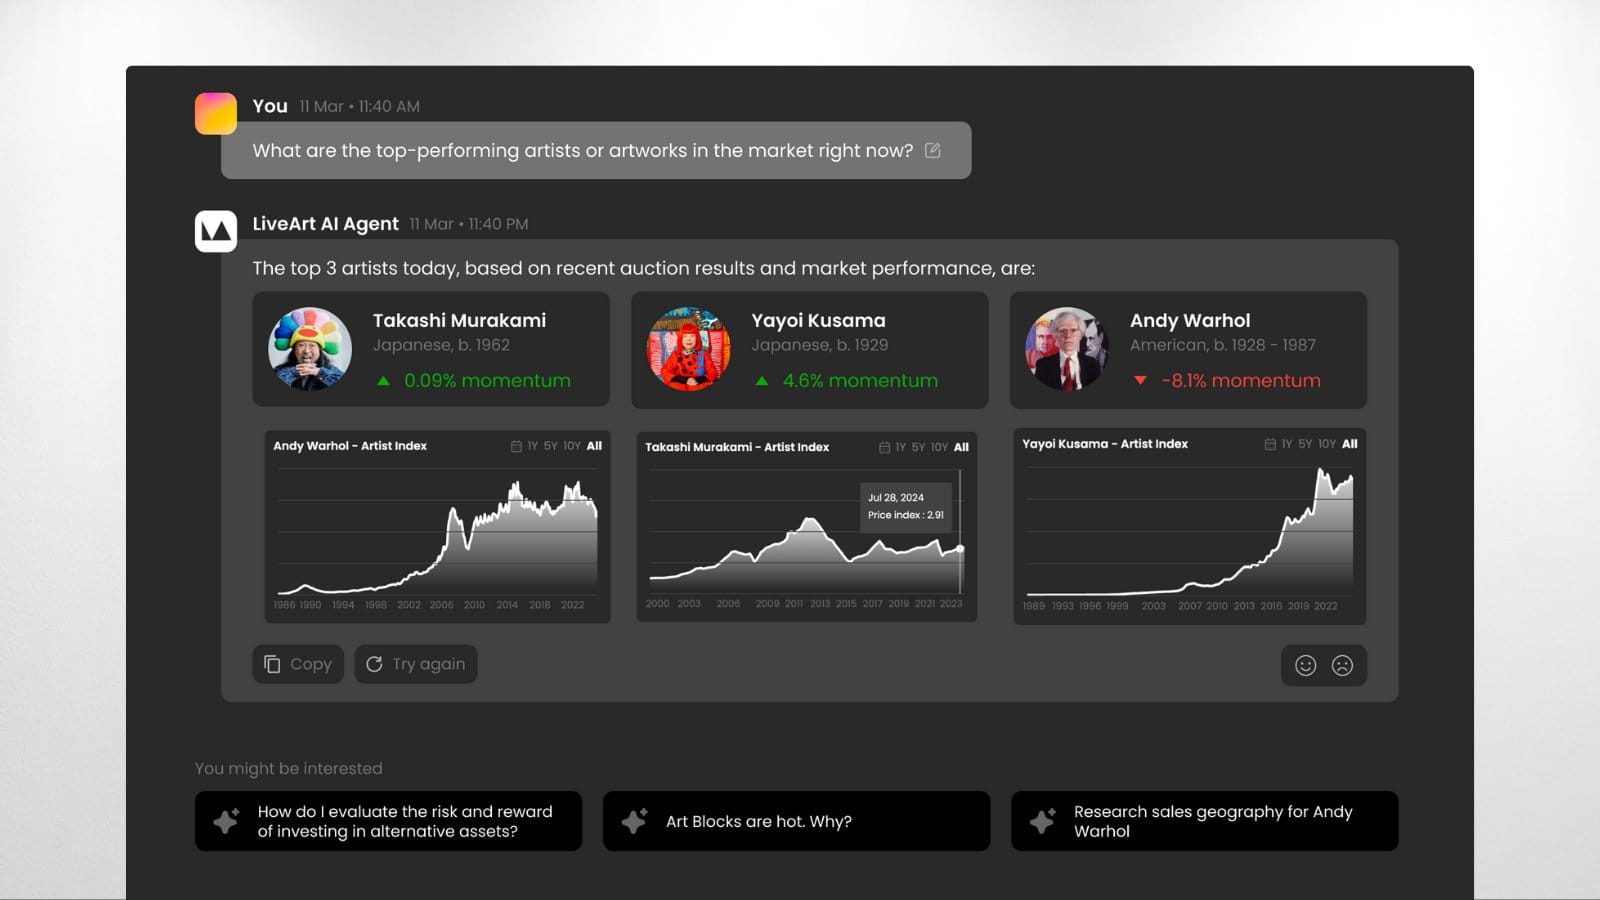Click the "LiveArt AI Agent" sender name
The image size is (1600, 900).
325,224
